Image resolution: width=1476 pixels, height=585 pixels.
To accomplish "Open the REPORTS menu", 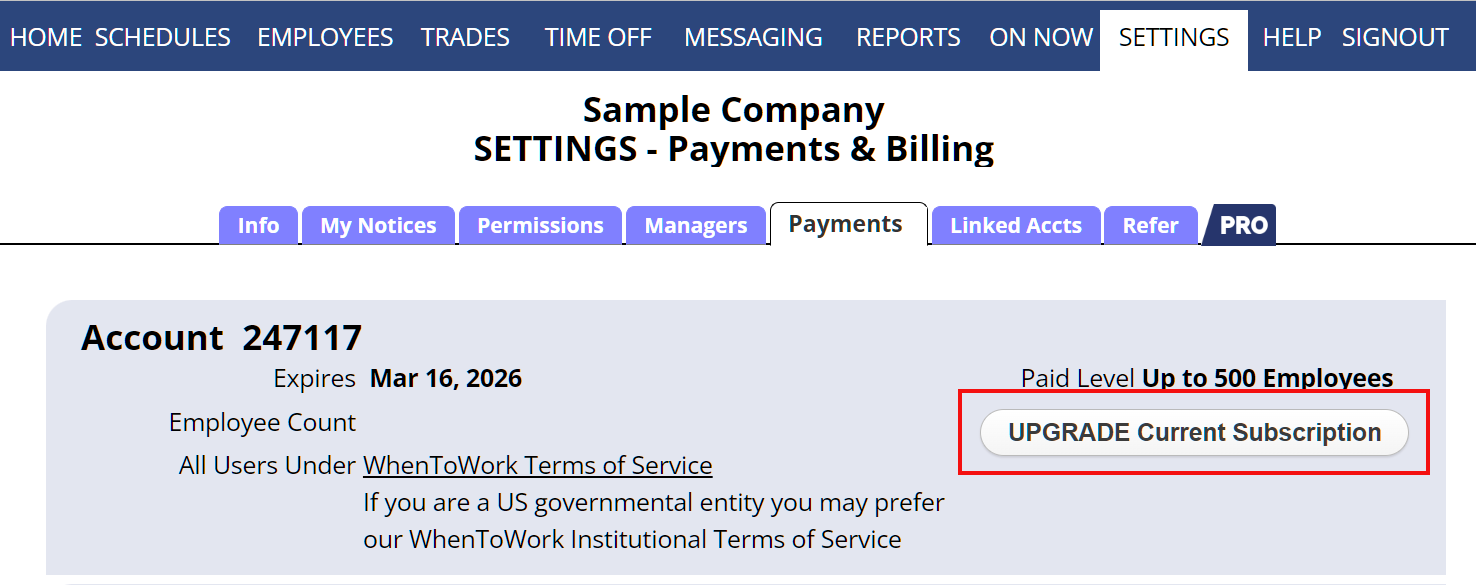I will (x=908, y=38).
